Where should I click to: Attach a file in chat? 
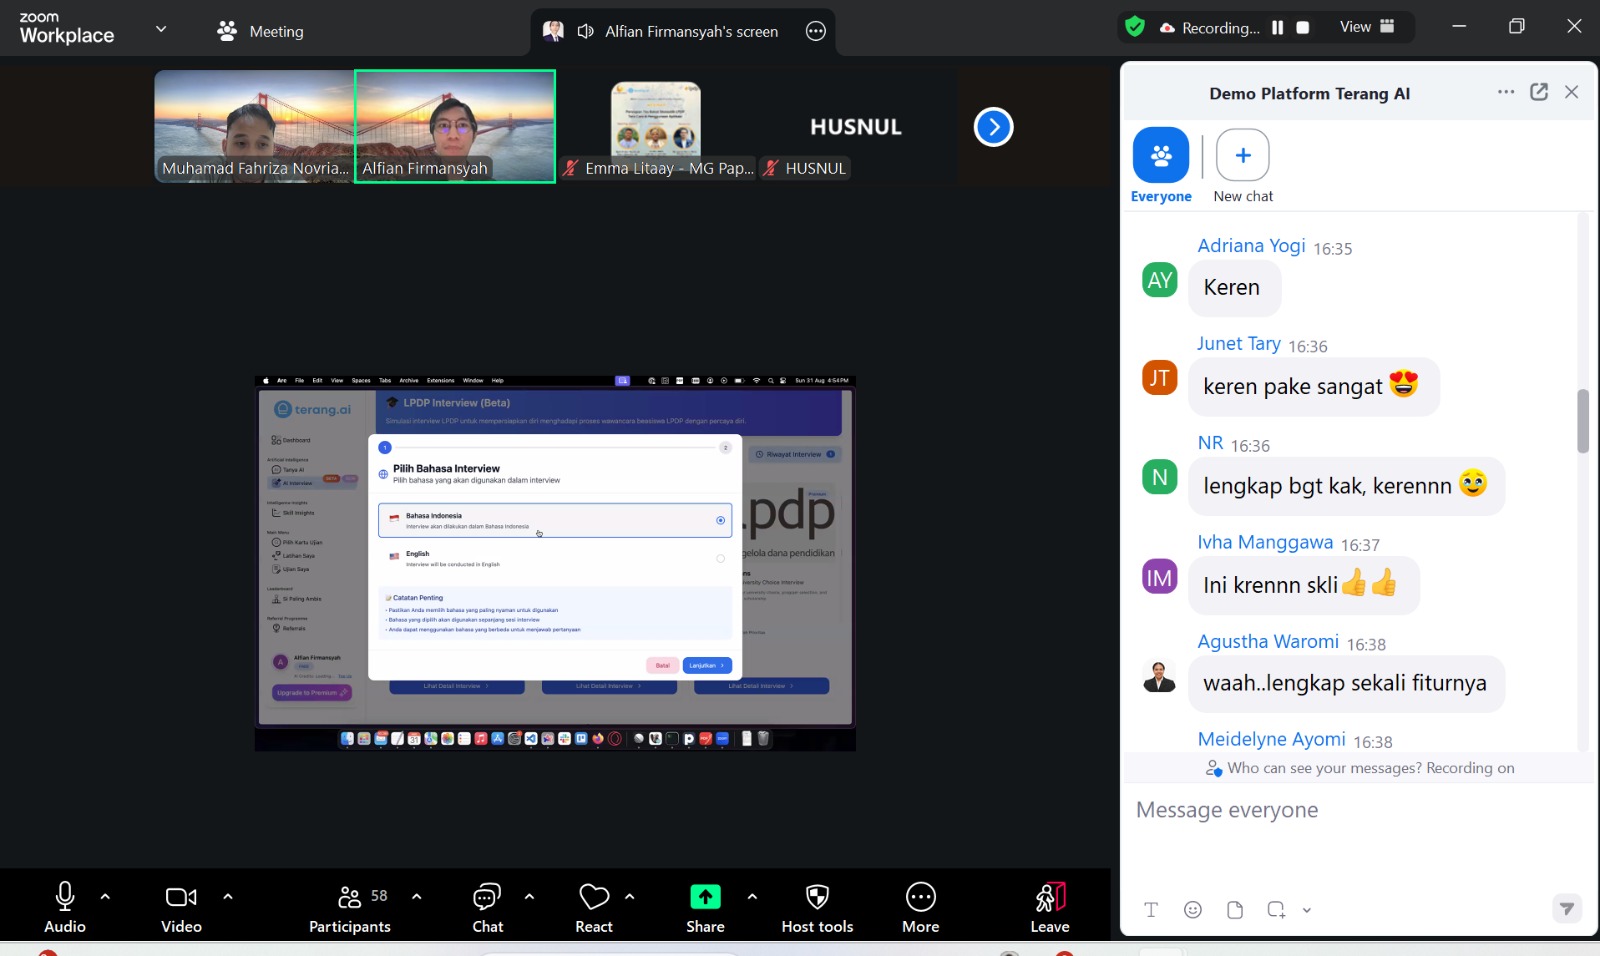point(1235,909)
